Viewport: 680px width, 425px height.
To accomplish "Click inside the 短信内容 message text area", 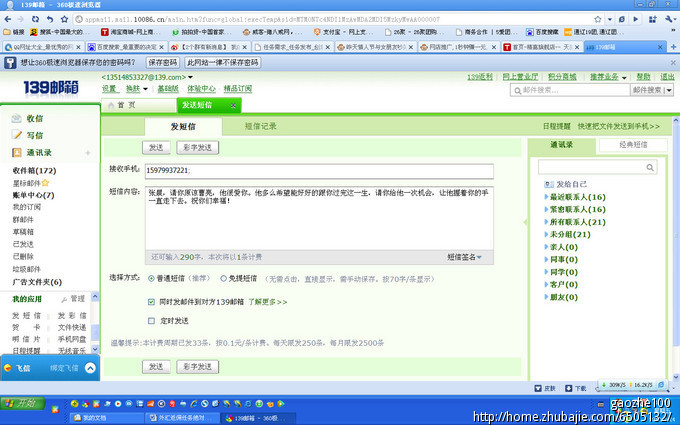I will (319, 218).
